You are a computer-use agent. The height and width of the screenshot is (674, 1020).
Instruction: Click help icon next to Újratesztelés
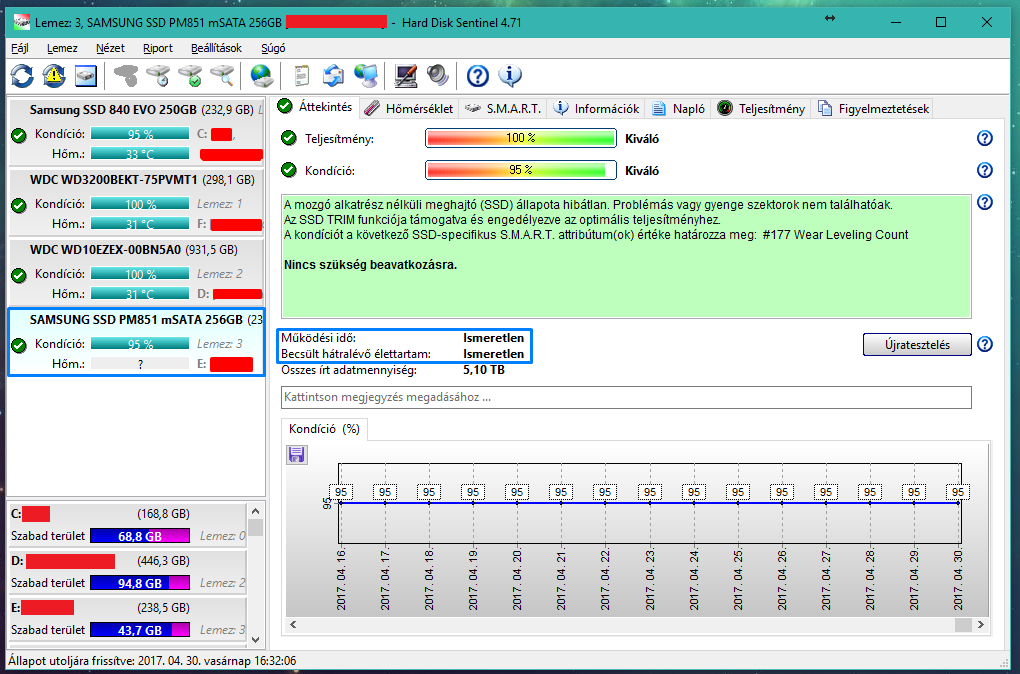click(985, 344)
